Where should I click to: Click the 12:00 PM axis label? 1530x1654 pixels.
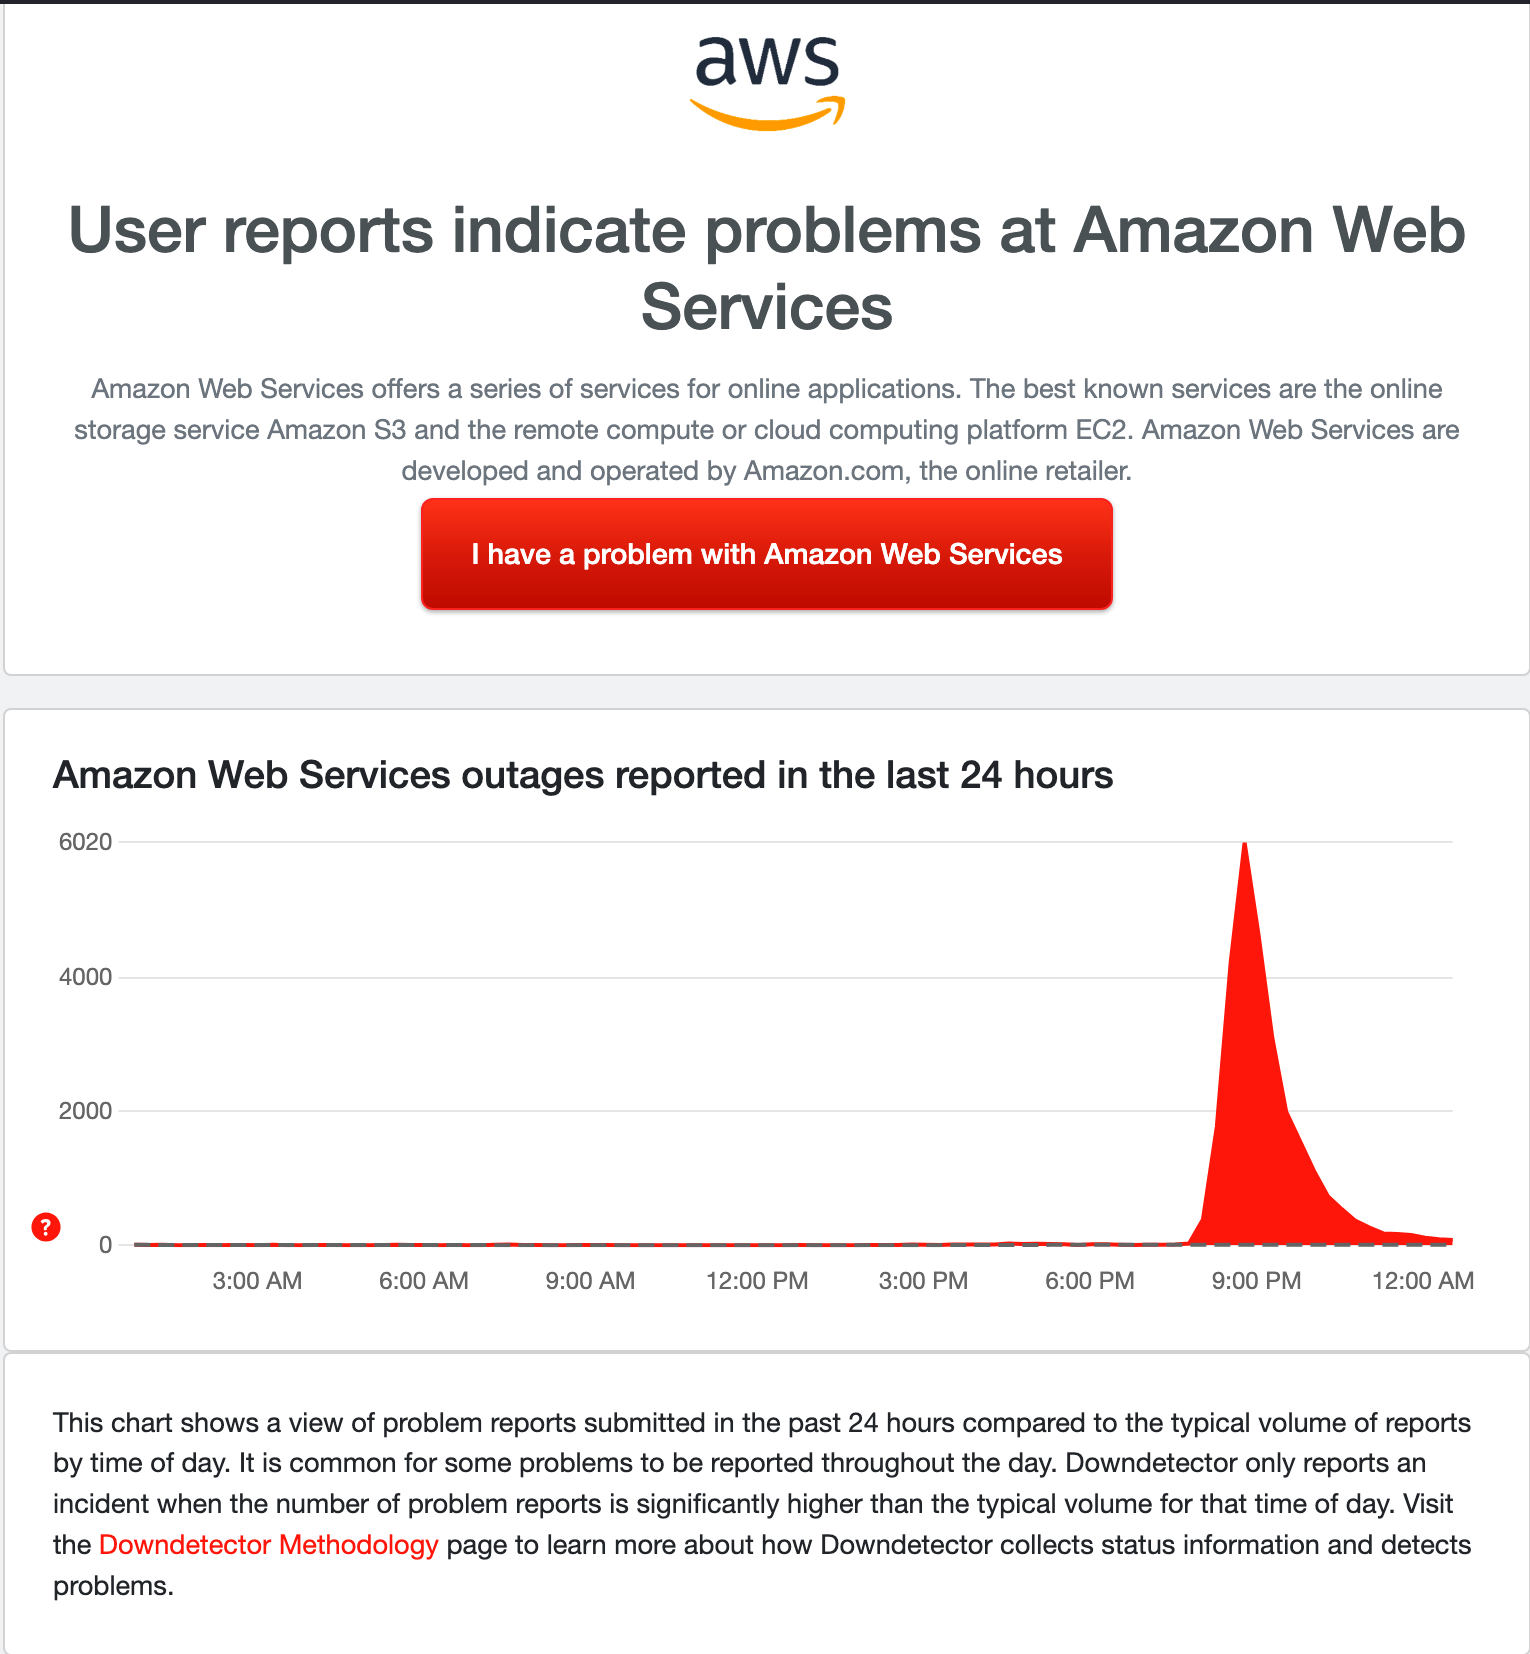757,1280
